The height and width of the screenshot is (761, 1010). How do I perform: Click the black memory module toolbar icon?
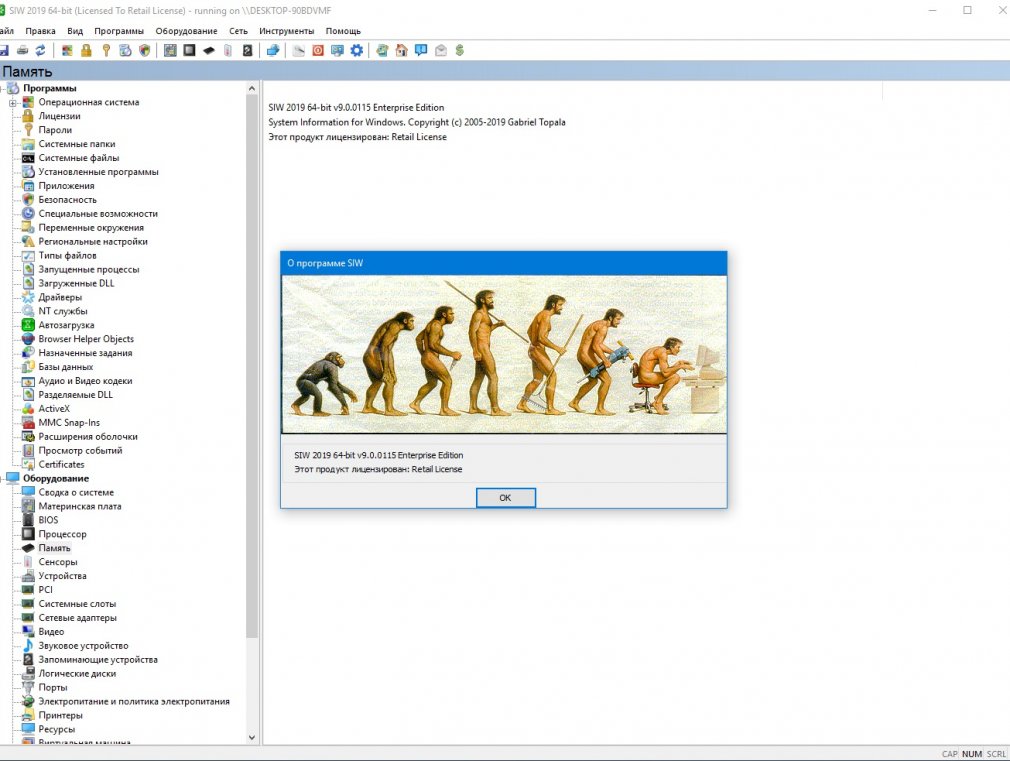click(x=209, y=50)
